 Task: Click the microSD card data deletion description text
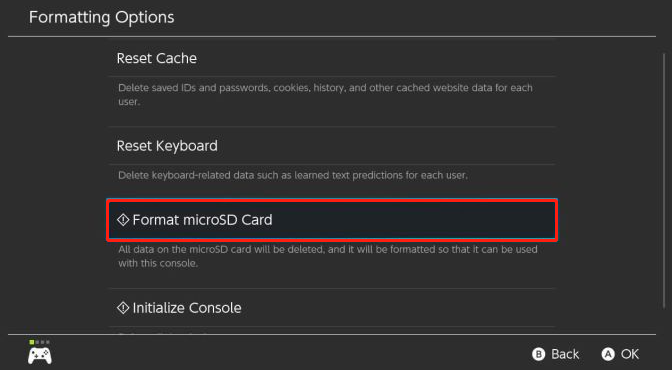coord(328,256)
